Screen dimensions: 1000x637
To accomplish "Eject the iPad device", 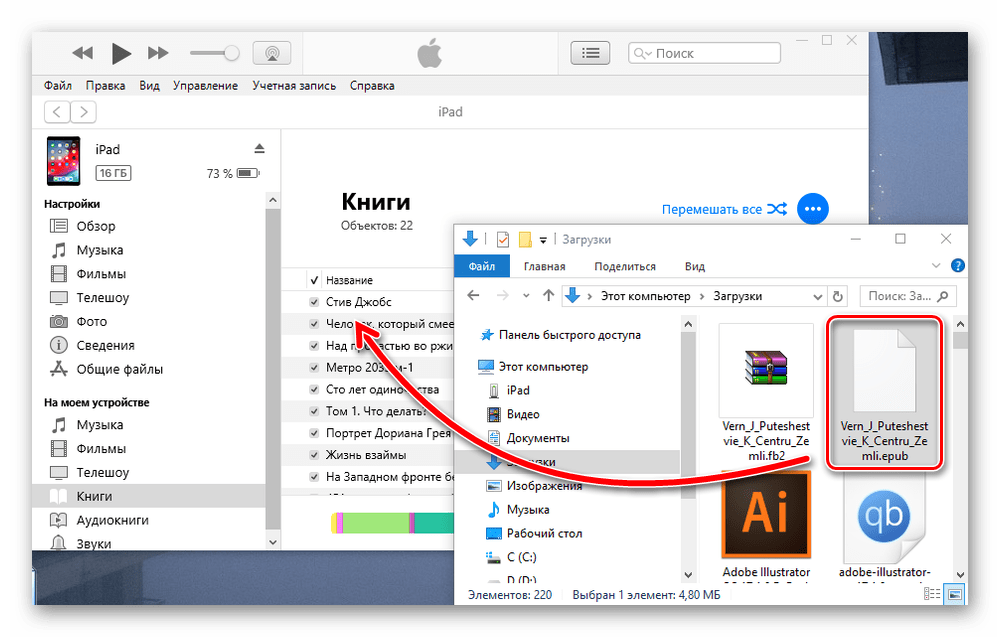I will (259, 149).
